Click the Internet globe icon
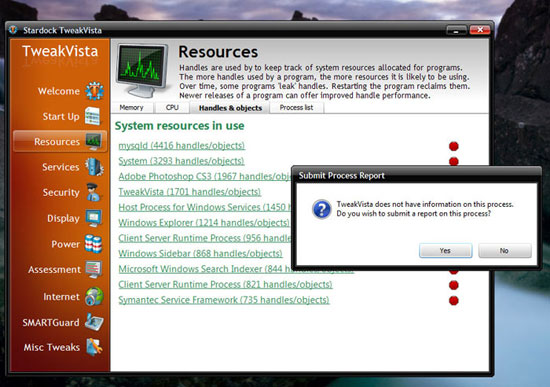Image resolution: width=550 pixels, height=387 pixels. 94,296
